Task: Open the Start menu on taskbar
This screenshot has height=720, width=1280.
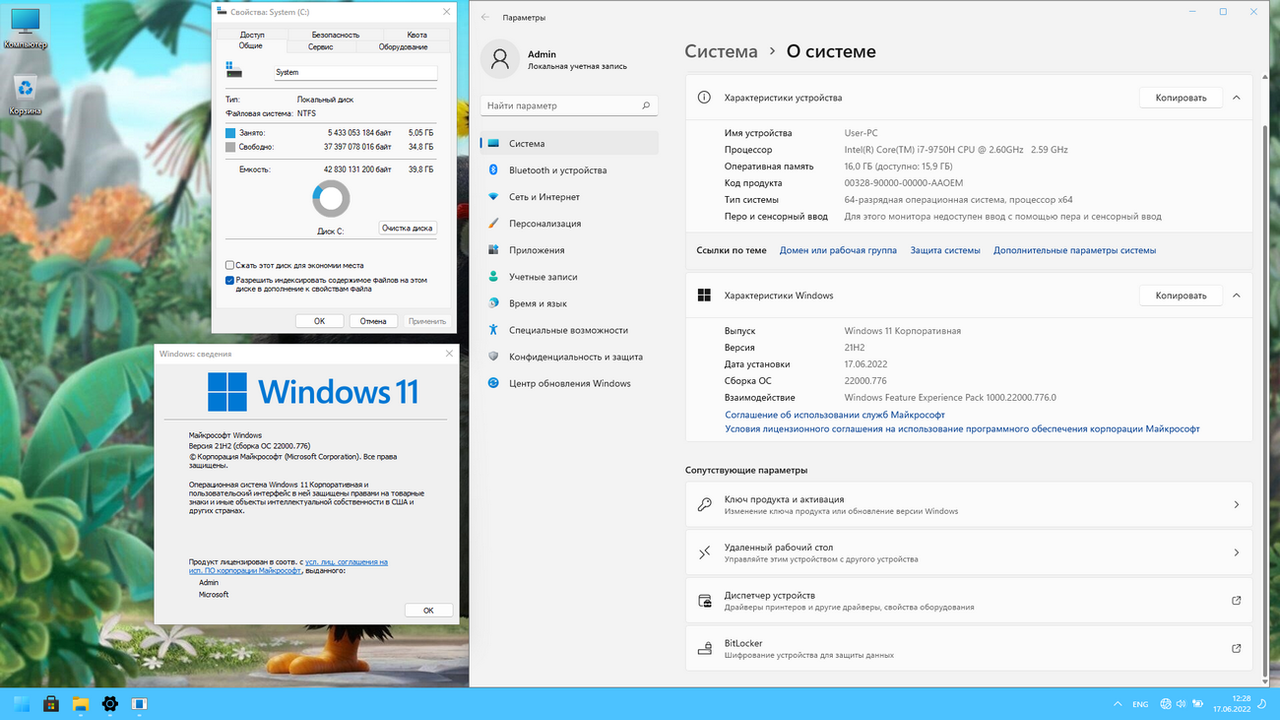Action: tap(21, 704)
